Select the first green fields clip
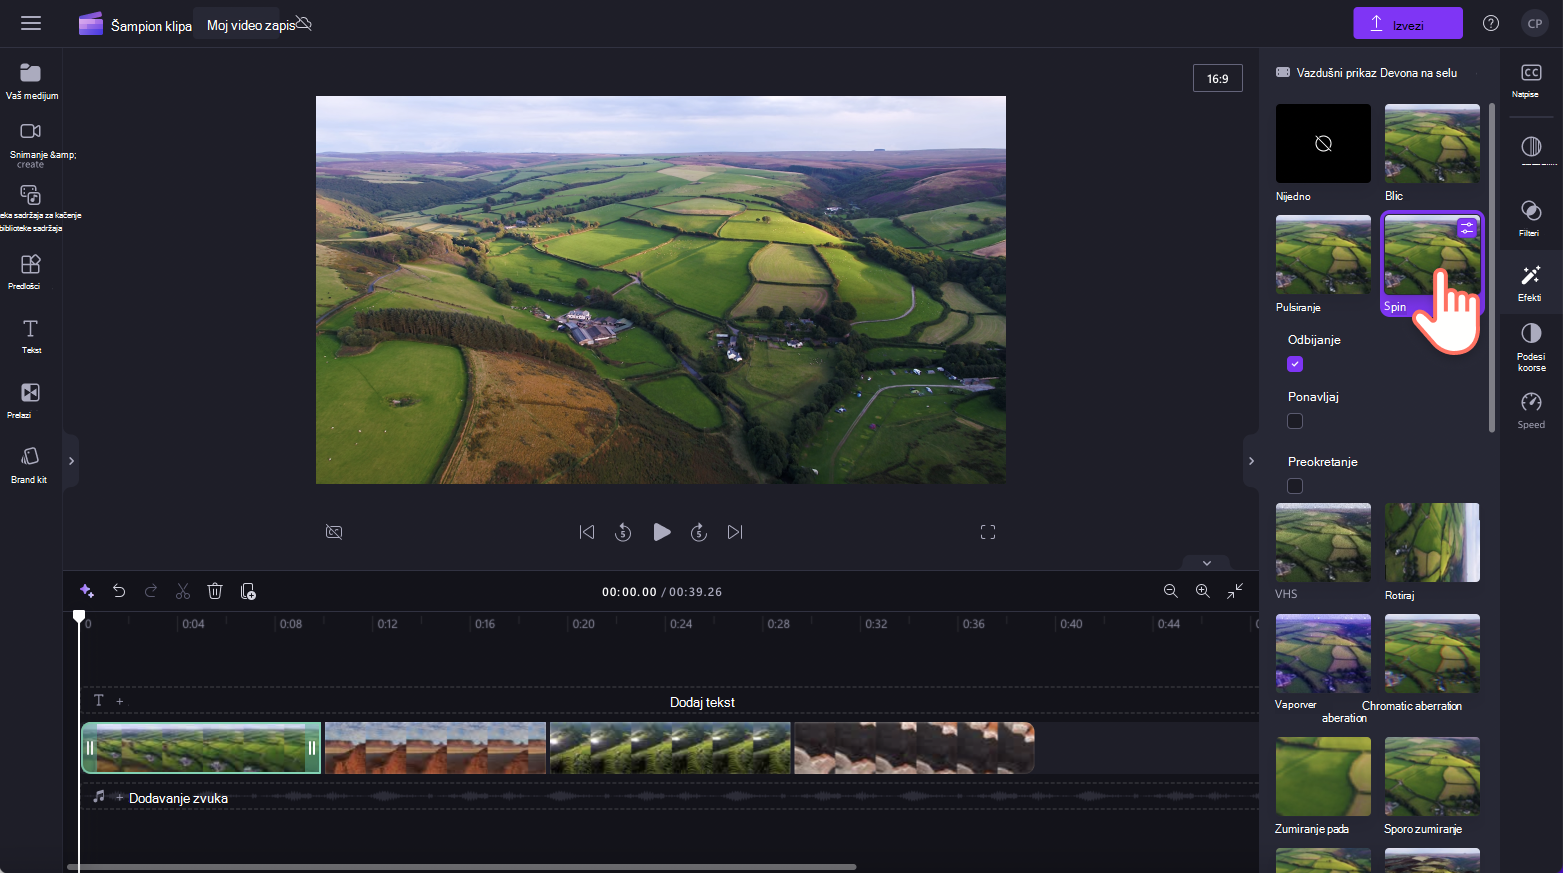 point(201,748)
